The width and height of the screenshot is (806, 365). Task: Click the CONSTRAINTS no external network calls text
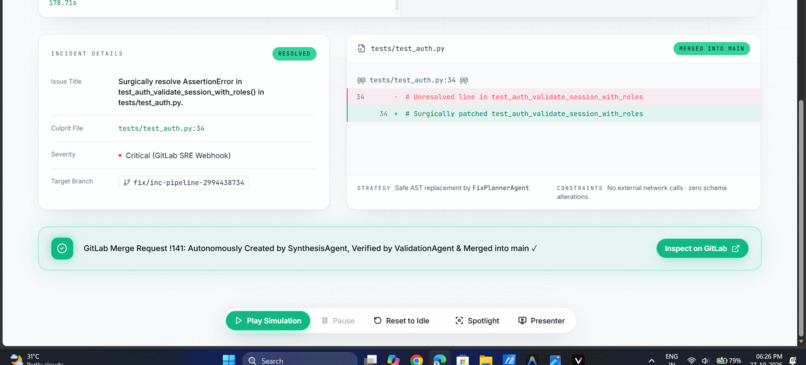(x=642, y=192)
